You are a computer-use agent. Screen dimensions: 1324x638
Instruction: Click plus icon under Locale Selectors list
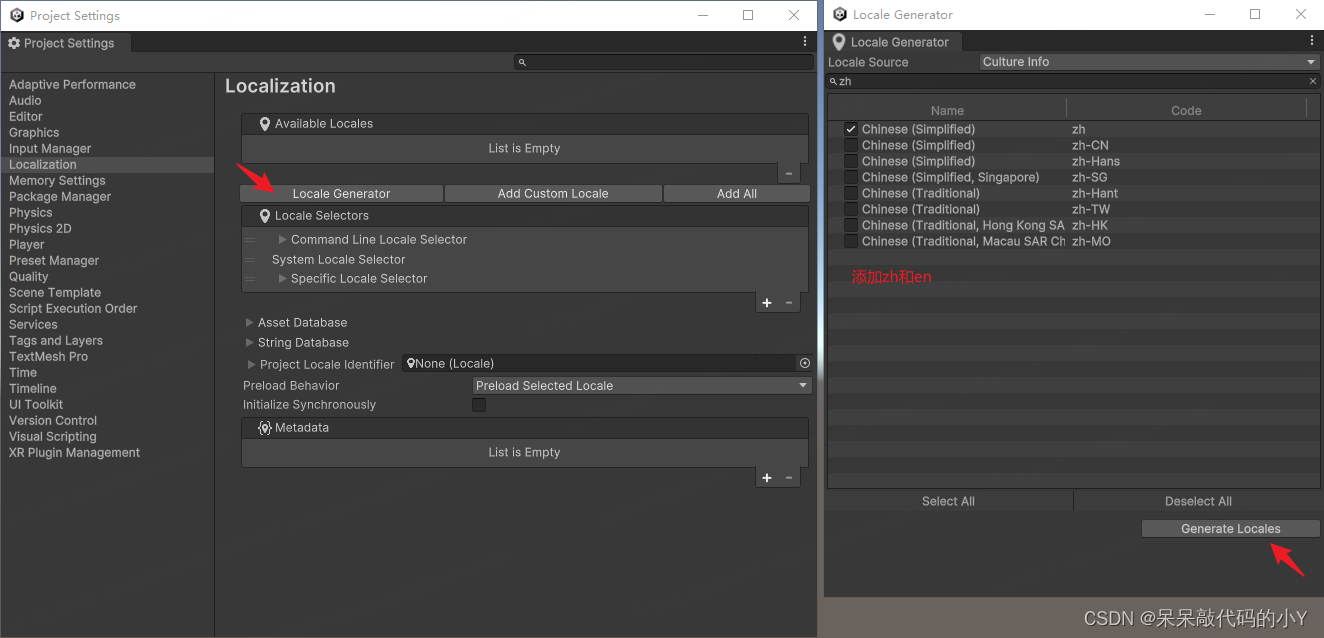pos(767,303)
